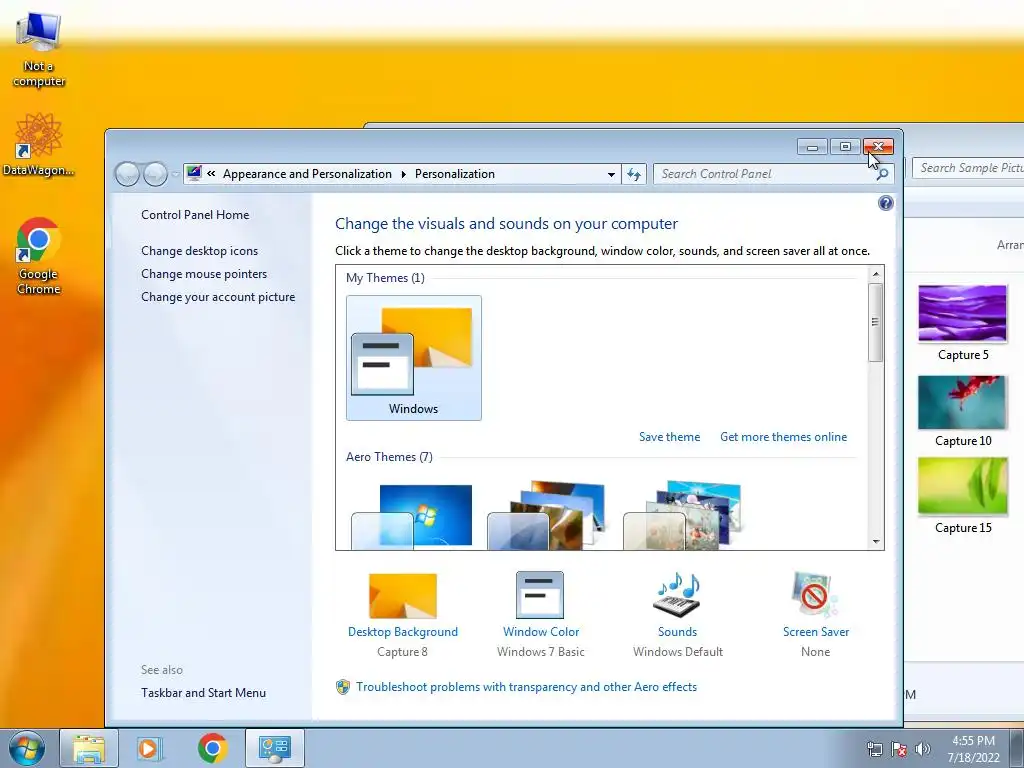The width and height of the screenshot is (1024, 768).
Task: Click the double chevron in address bar
Action: coord(211,174)
